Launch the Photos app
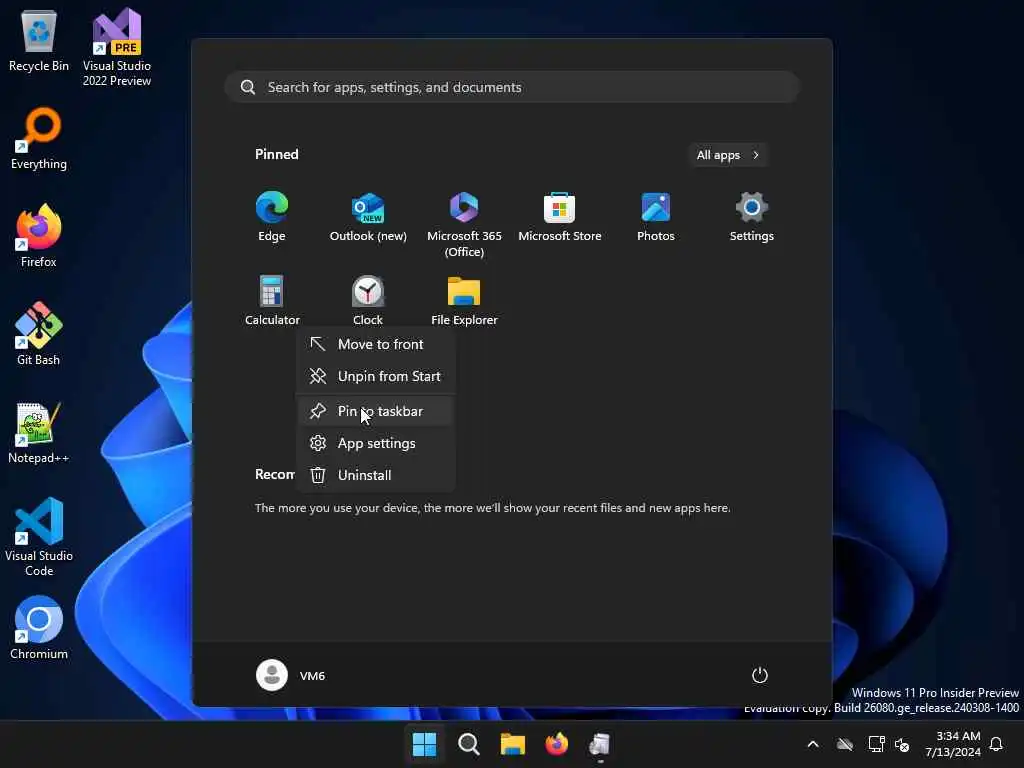 [x=656, y=217]
